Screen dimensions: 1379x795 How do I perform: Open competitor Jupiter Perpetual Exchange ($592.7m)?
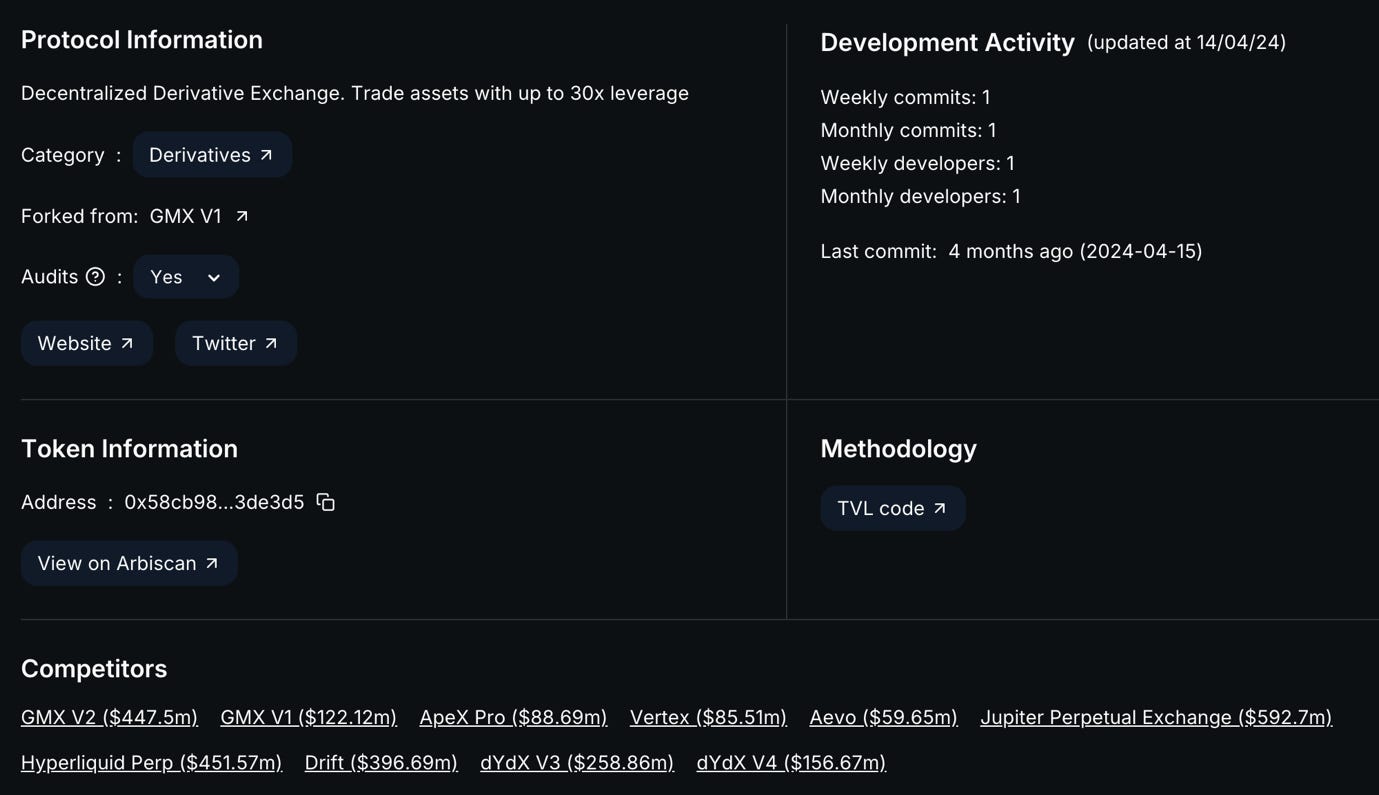click(1156, 717)
